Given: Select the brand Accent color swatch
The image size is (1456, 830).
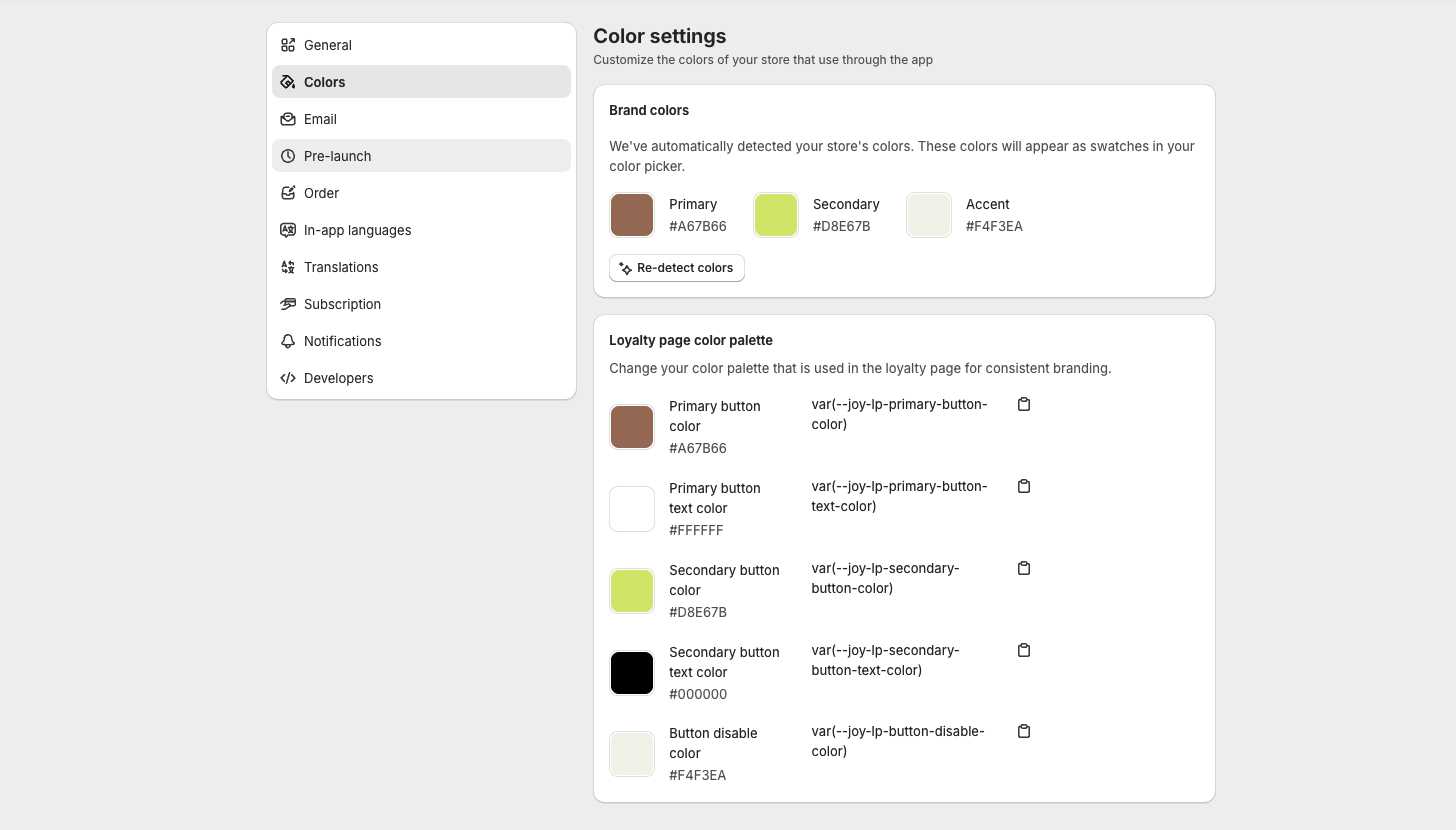Looking at the screenshot, I should (x=928, y=215).
